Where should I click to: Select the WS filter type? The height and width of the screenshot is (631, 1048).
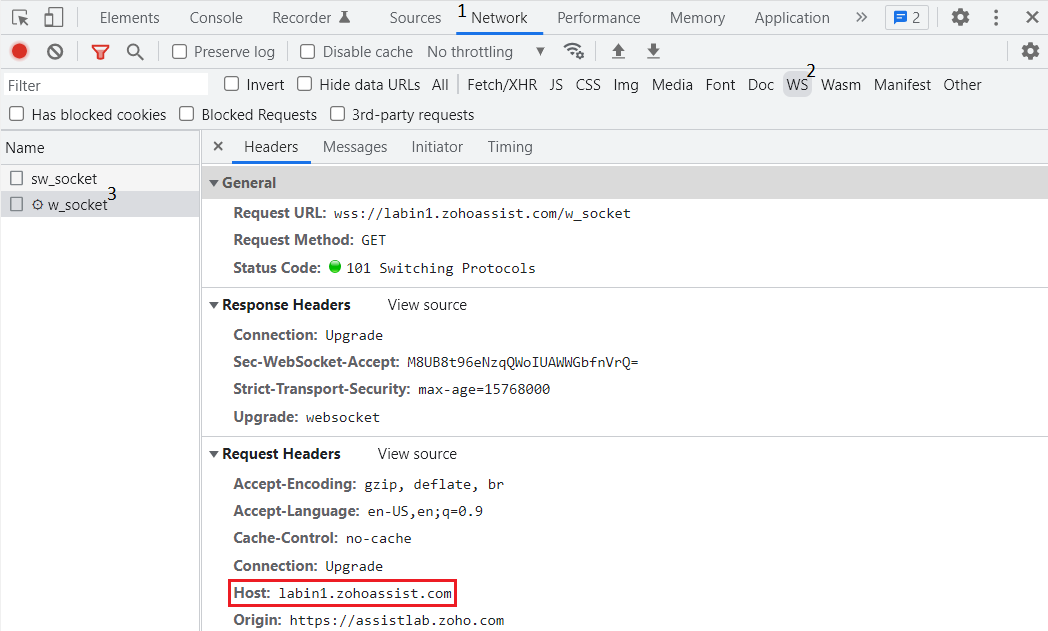click(x=797, y=85)
